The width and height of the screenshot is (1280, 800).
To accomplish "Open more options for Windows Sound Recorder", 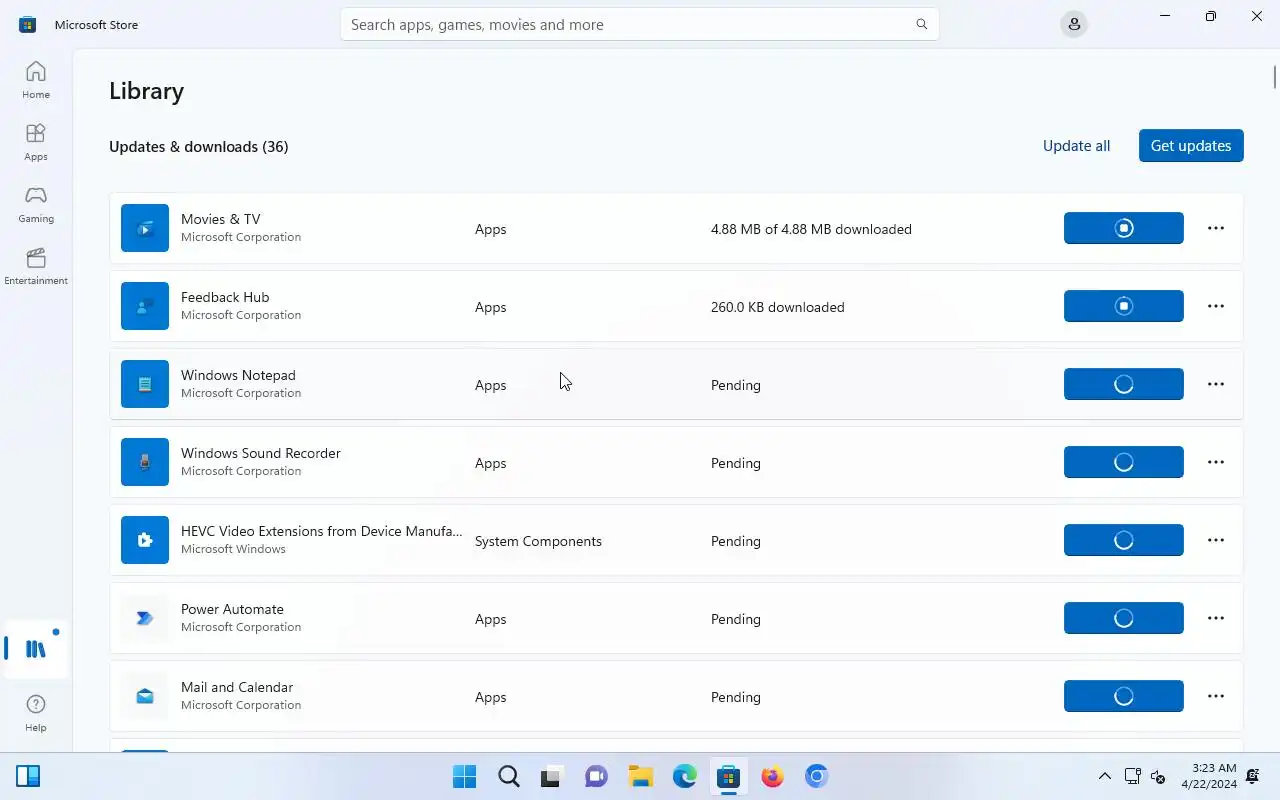I will [x=1216, y=462].
